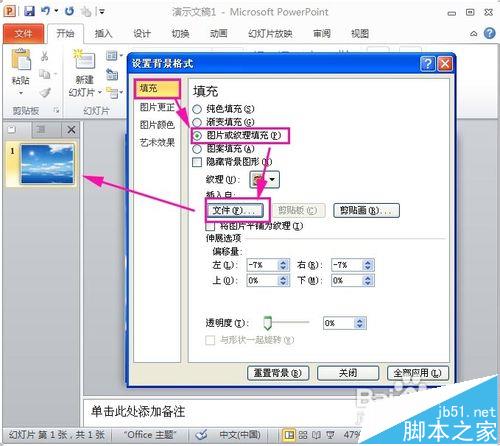500x446 pixels.
Task: Open the Review ribbon tab
Action: pyautogui.click(x=322, y=34)
